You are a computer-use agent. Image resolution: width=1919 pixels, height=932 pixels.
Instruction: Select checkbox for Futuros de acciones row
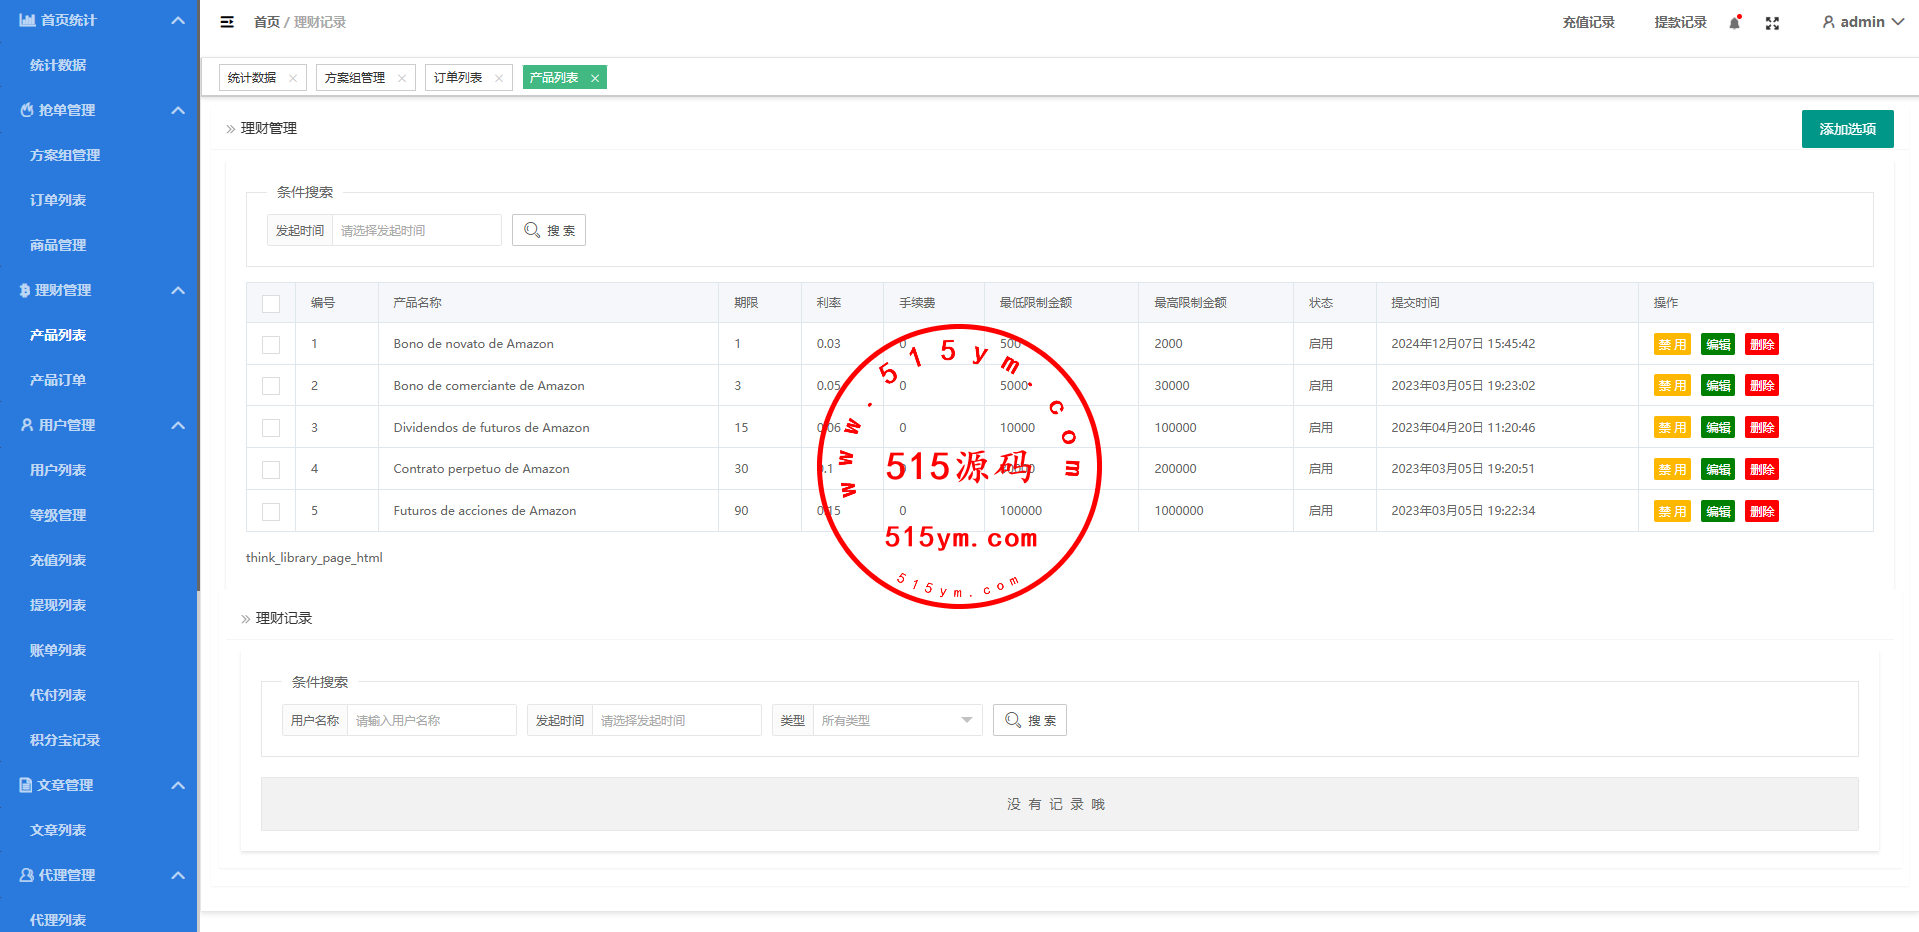click(271, 511)
